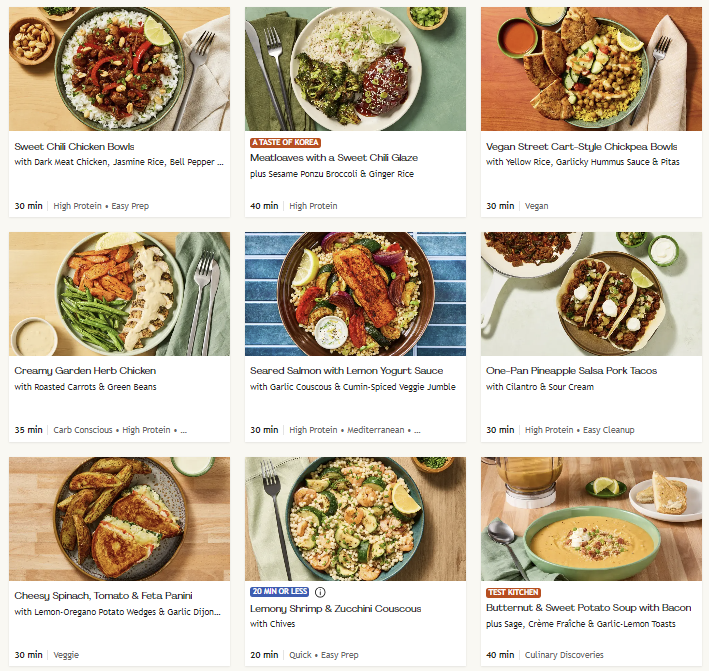The height and width of the screenshot is (671, 709).
Task: Click the A Taste of Korea badge
Action: [x=285, y=143]
